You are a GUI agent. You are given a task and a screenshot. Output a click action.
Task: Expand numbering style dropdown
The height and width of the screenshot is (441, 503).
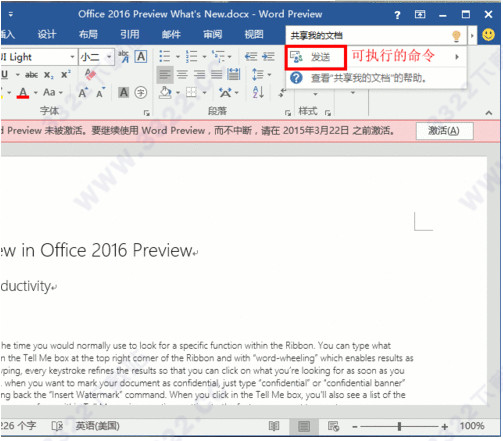tap(204, 57)
